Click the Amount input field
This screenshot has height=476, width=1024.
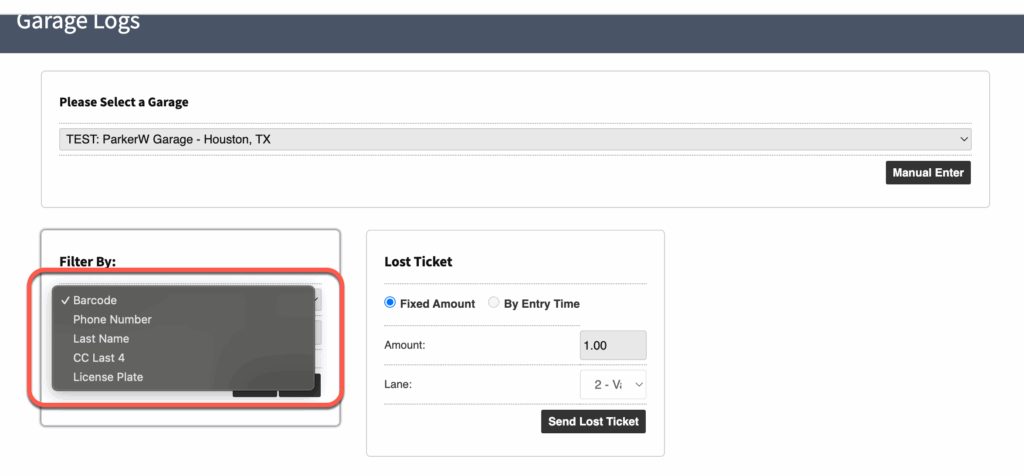click(613, 345)
